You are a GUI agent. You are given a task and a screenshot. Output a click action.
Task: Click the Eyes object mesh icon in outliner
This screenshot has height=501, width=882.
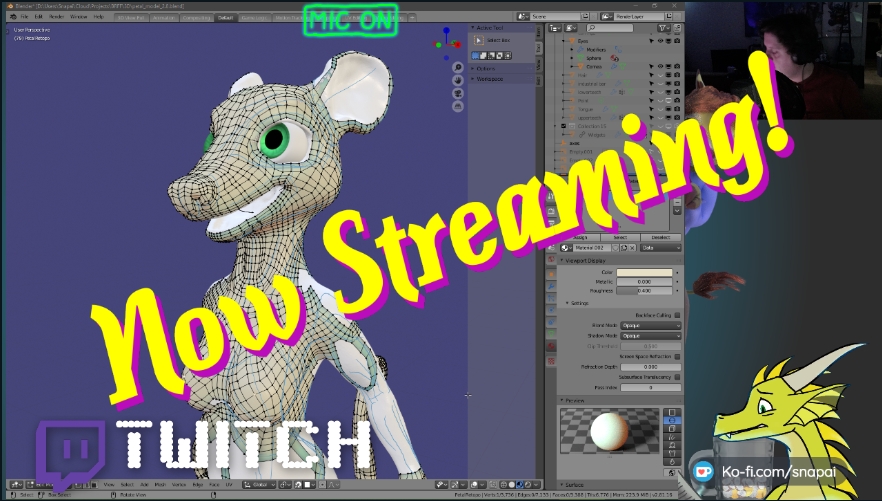pos(573,41)
